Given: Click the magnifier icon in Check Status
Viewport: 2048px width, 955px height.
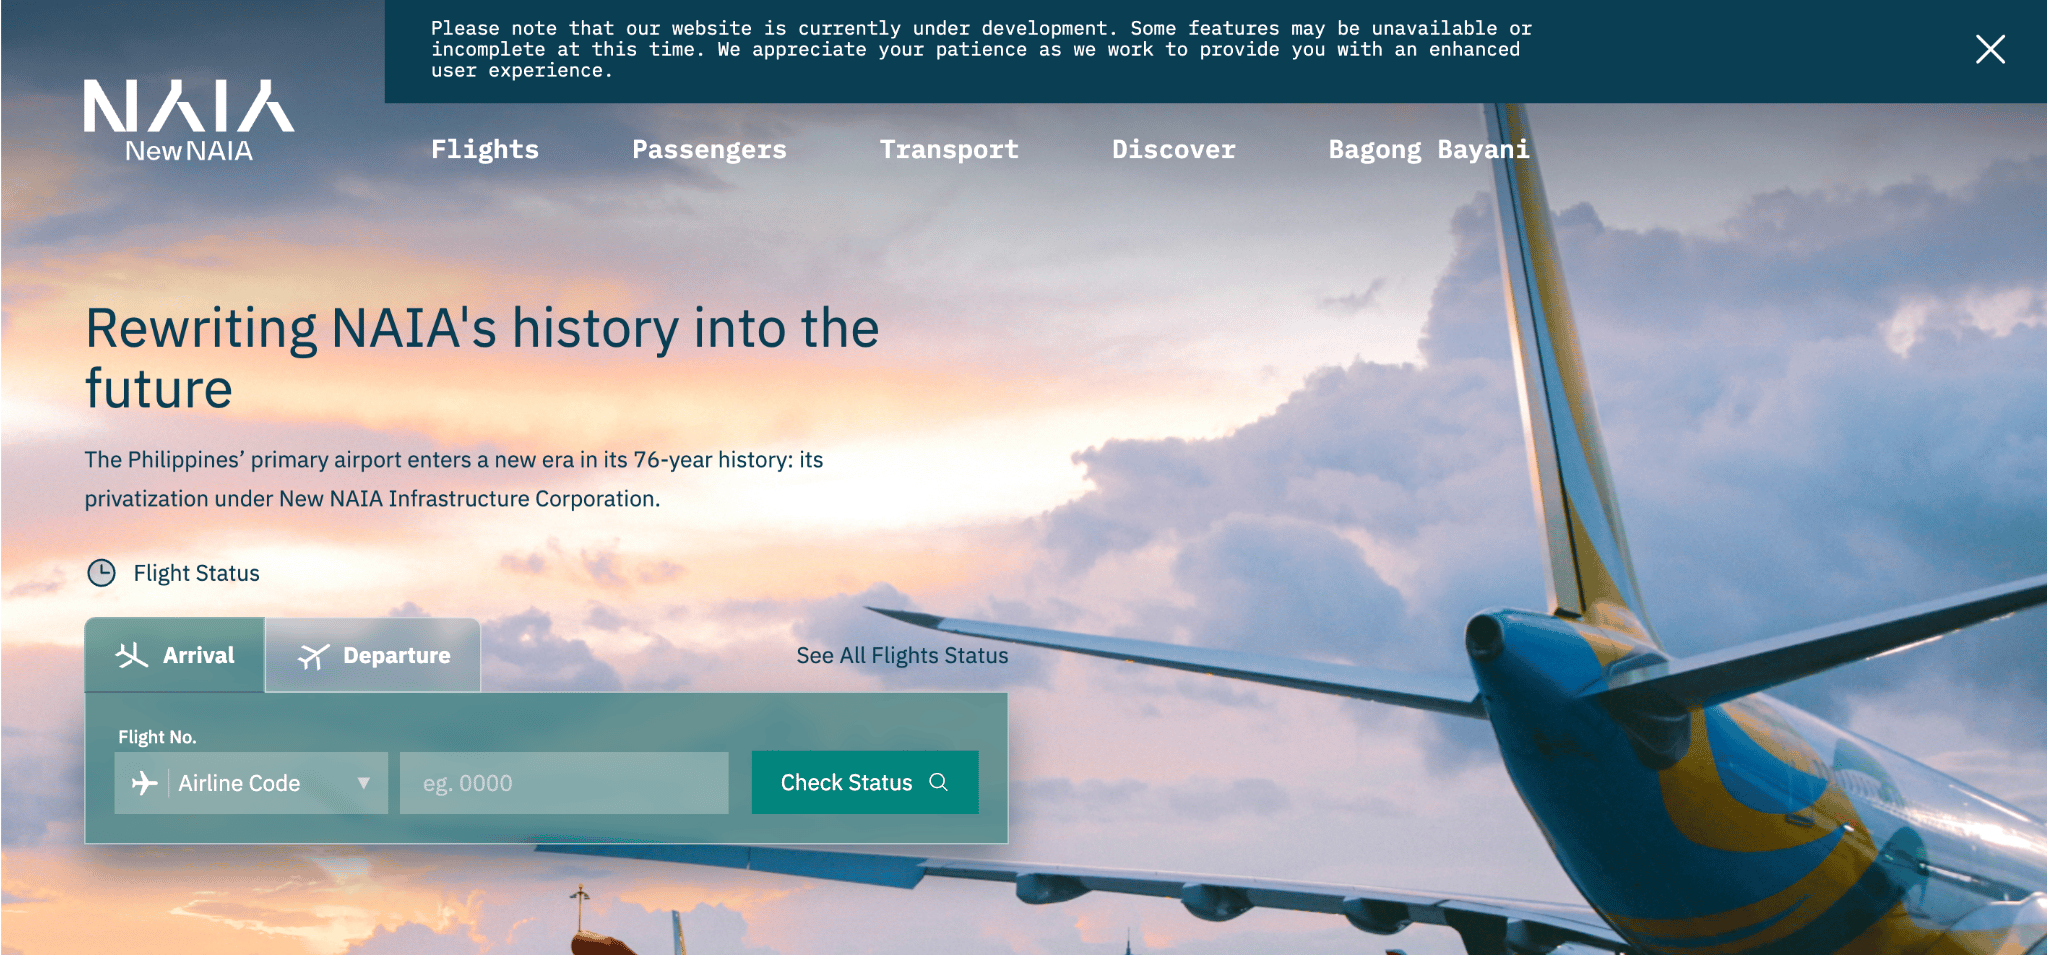Looking at the screenshot, I should tap(938, 782).
